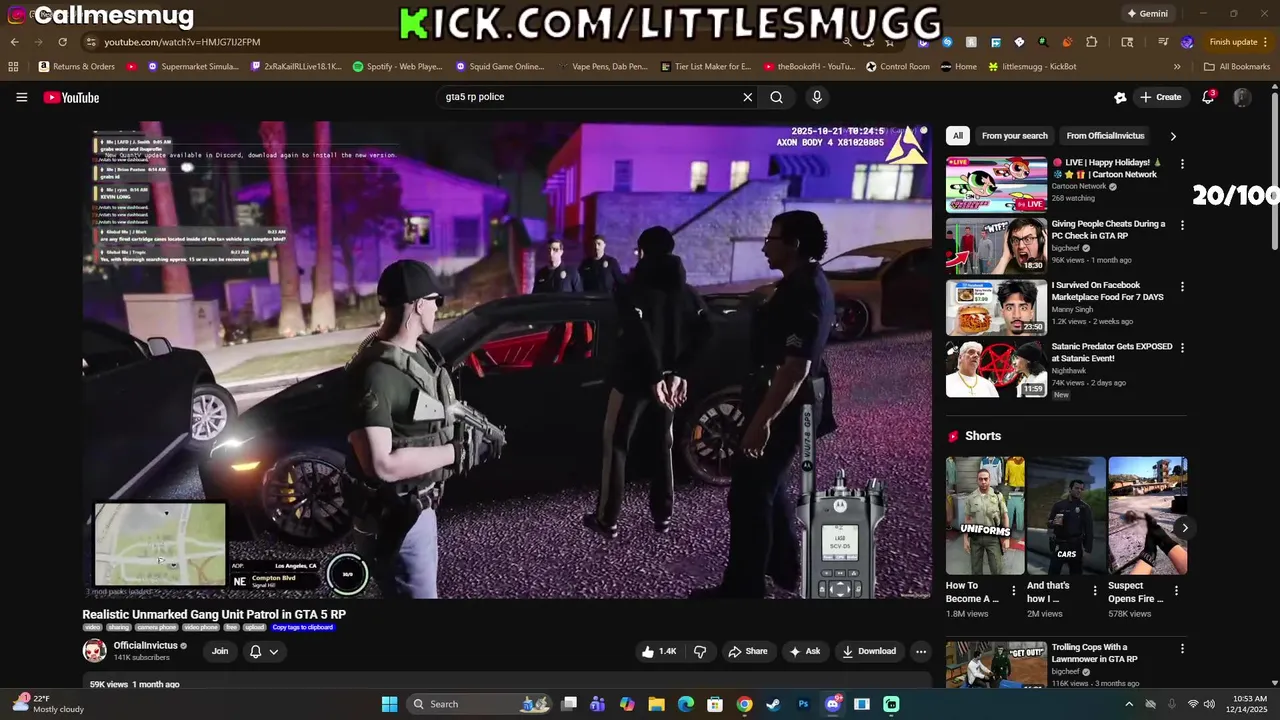
Task: Open How To Become A short
Action: pos(985,517)
